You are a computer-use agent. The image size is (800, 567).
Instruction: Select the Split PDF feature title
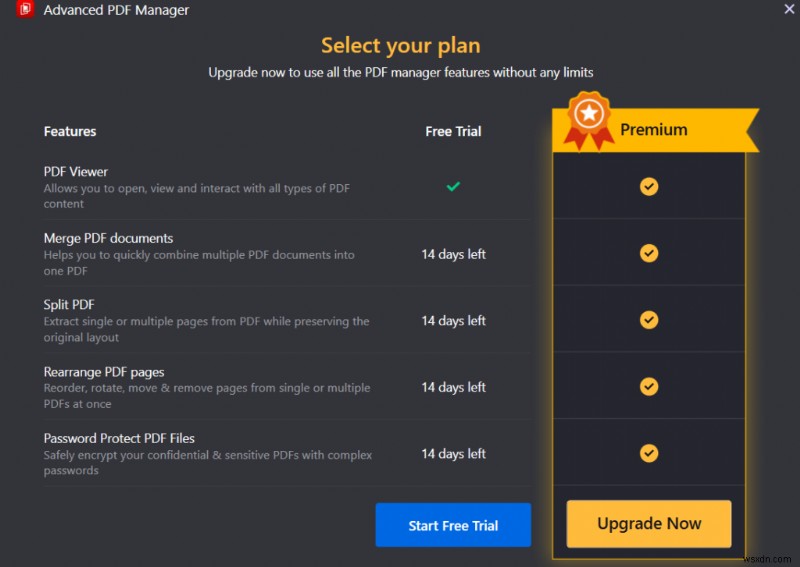click(69, 304)
